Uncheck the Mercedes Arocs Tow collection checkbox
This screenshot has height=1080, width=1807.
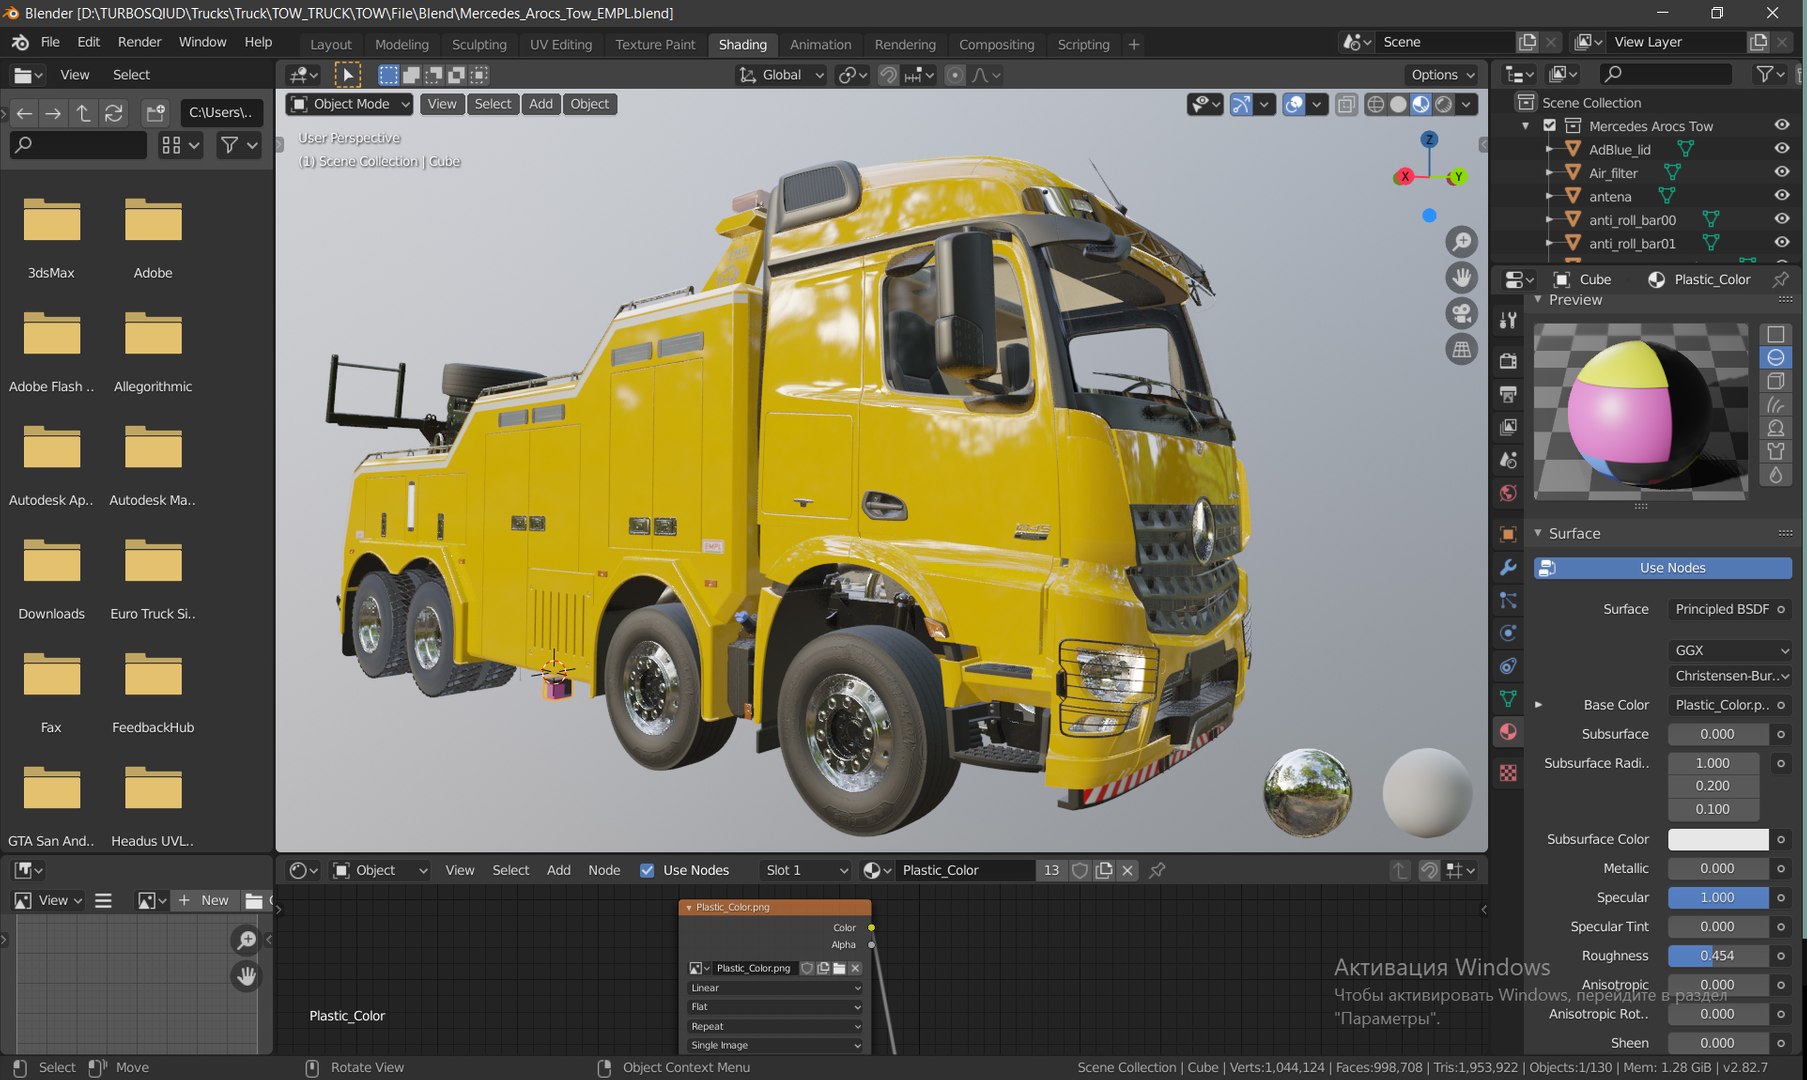click(1550, 126)
